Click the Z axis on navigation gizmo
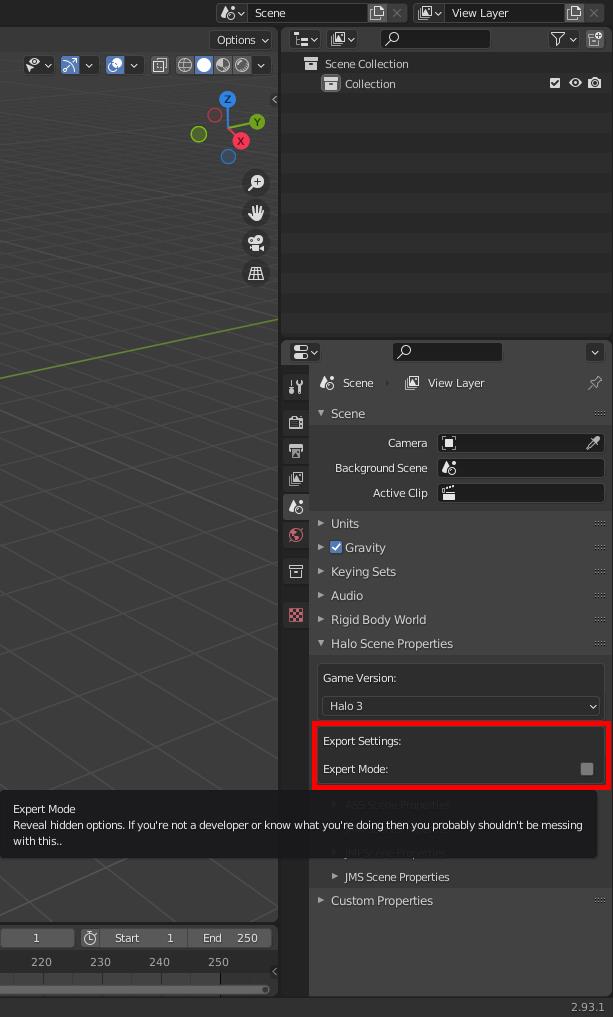The height and width of the screenshot is (1017, 613). coord(227,99)
